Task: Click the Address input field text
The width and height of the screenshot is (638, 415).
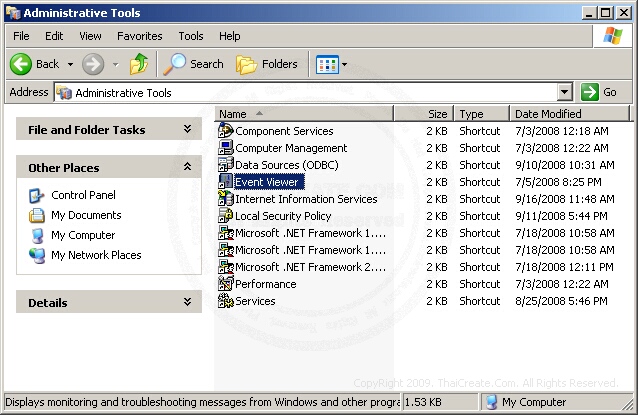Action: [x=123, y=93]
